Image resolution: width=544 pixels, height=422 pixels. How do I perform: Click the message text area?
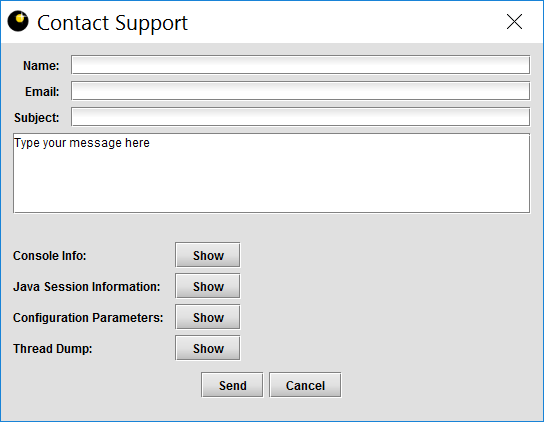[272, 173]
